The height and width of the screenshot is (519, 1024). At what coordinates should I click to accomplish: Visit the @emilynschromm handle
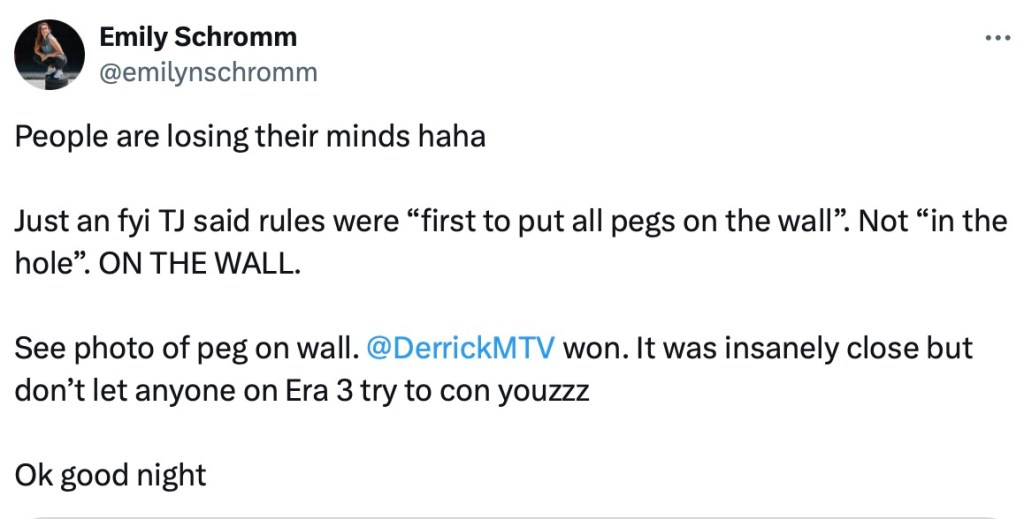[x=208, y=72]
